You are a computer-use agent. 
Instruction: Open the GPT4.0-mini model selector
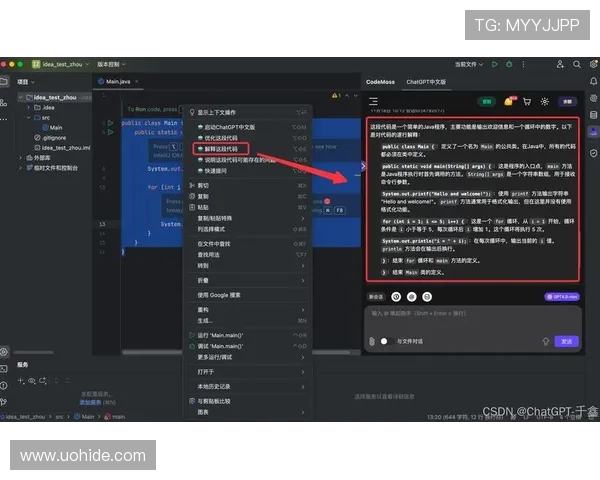561,296
